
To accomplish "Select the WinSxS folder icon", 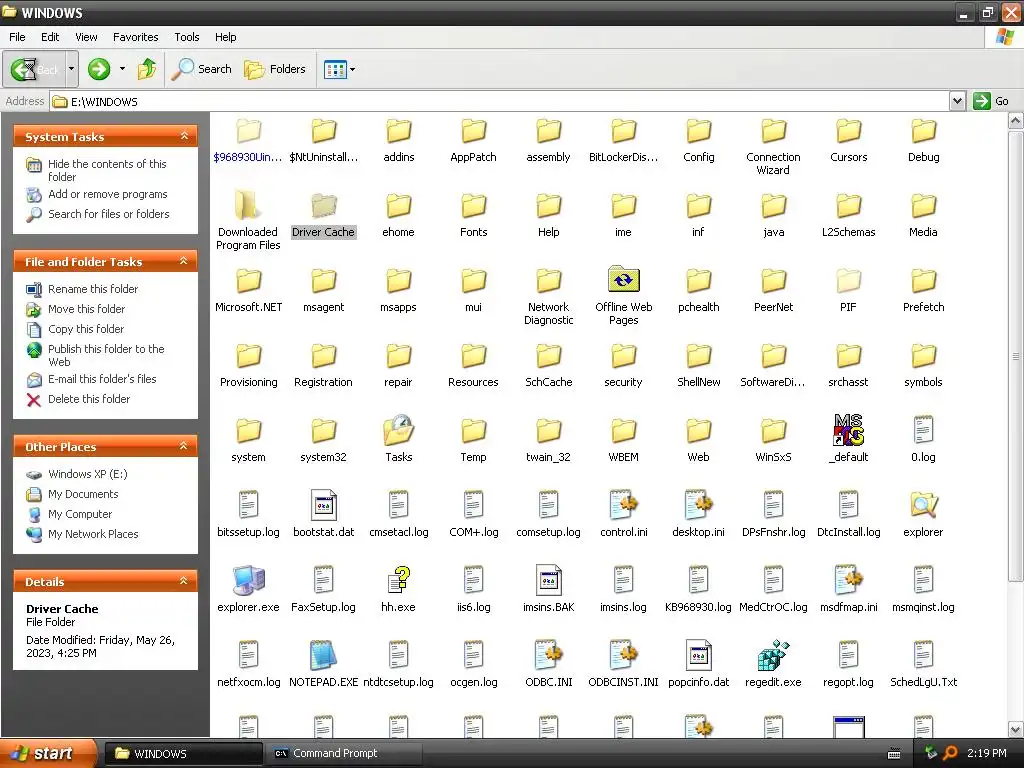I will 773,430.
